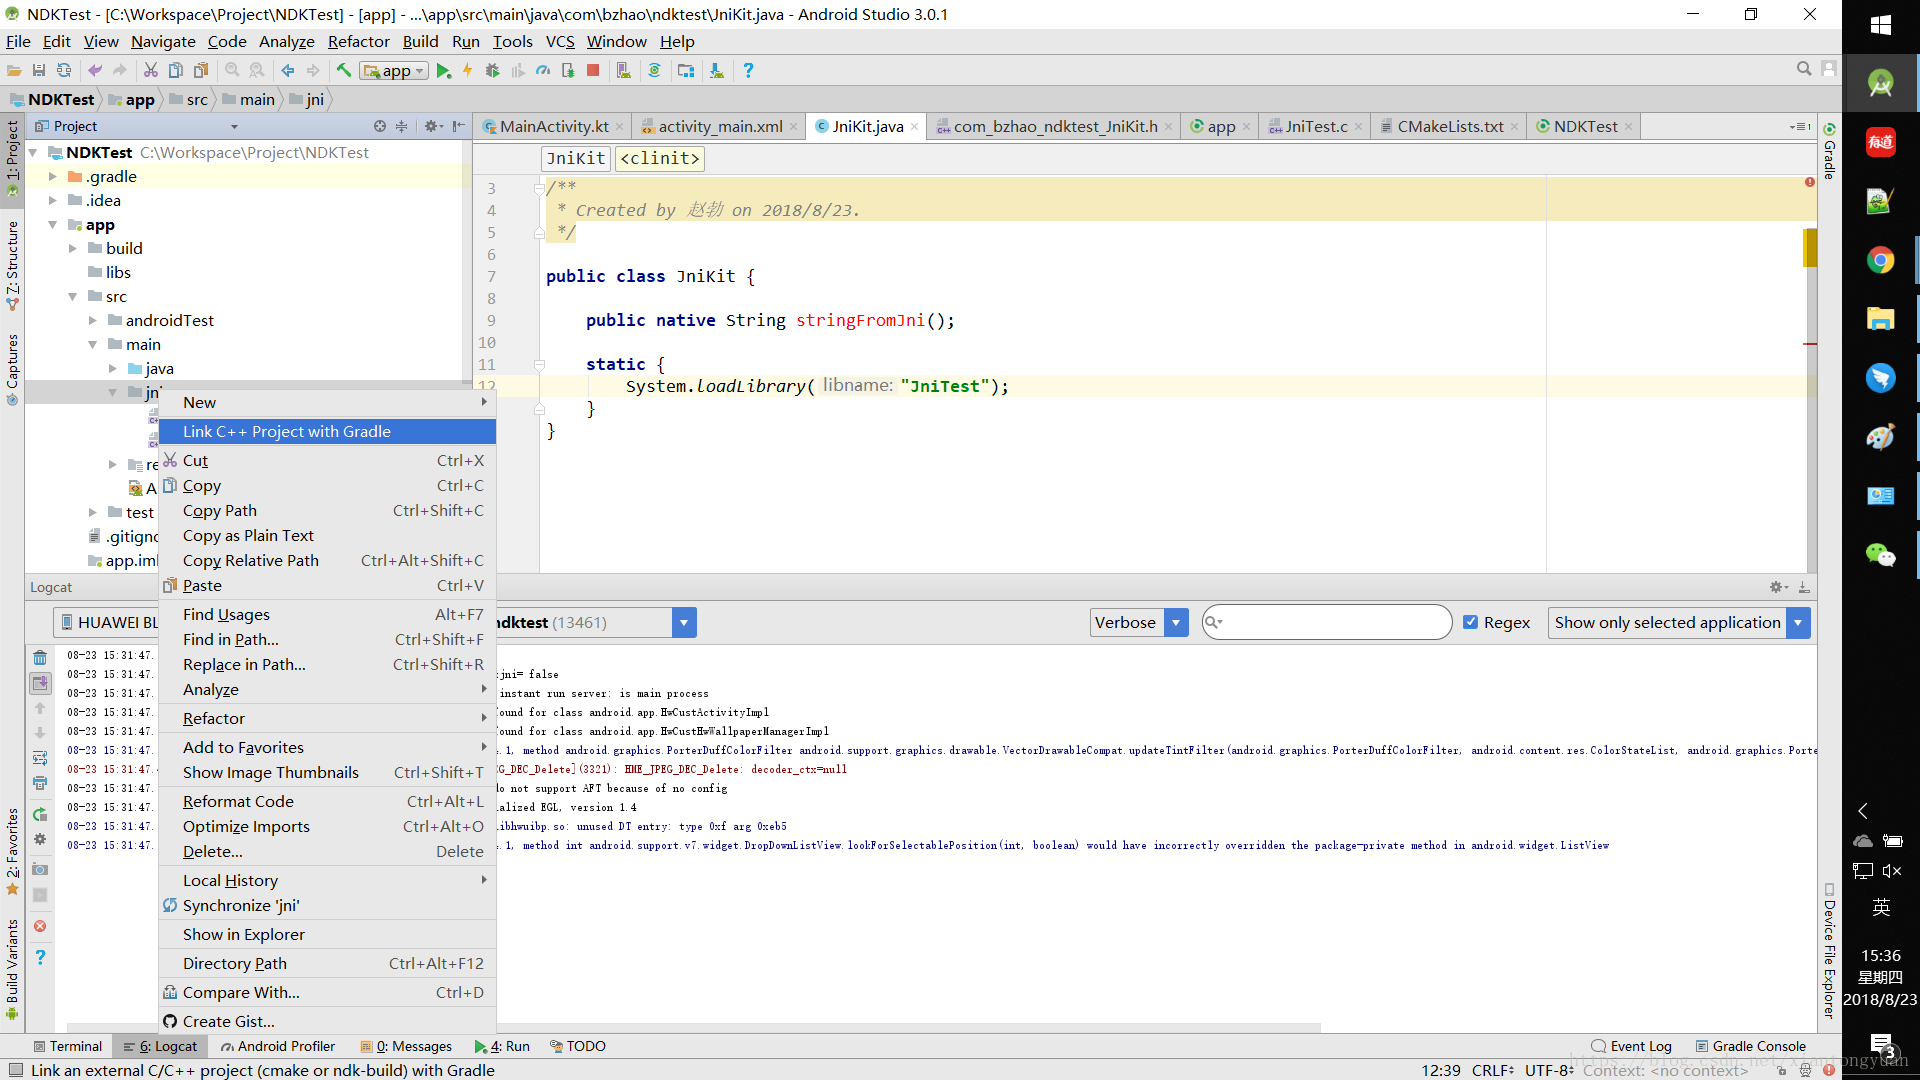Click the Cut scissors toolbar icon
Viewport: 1920px width, 1080px height.
(x=151, y=71)
